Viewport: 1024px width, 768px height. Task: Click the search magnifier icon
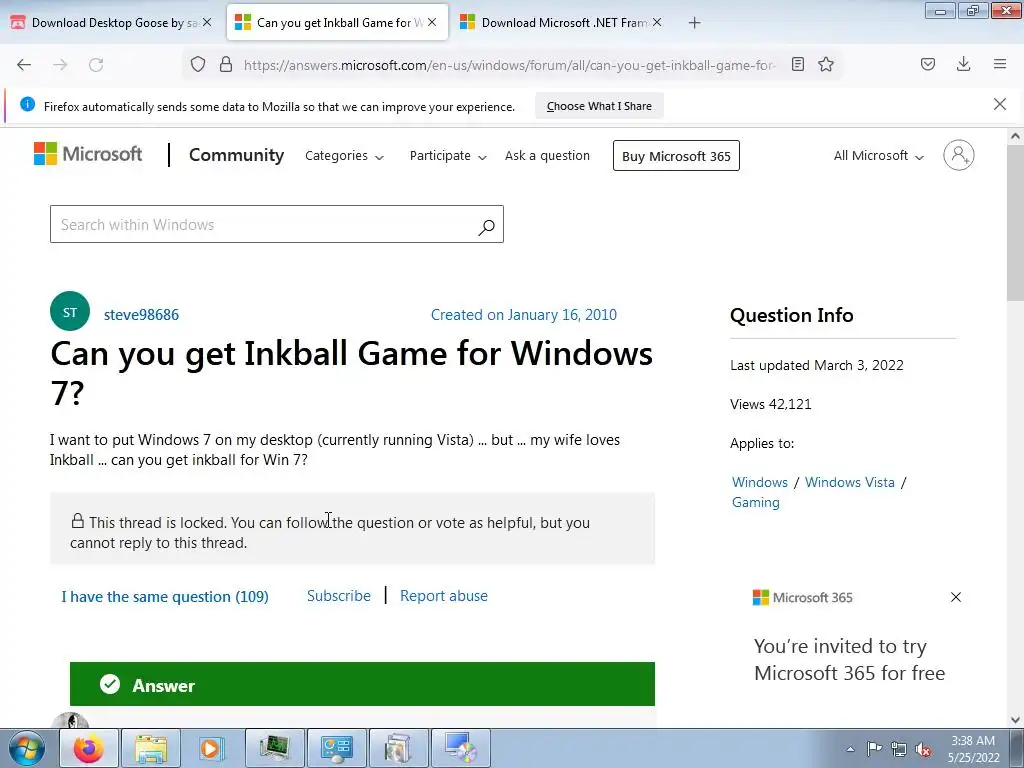[487, 226]
